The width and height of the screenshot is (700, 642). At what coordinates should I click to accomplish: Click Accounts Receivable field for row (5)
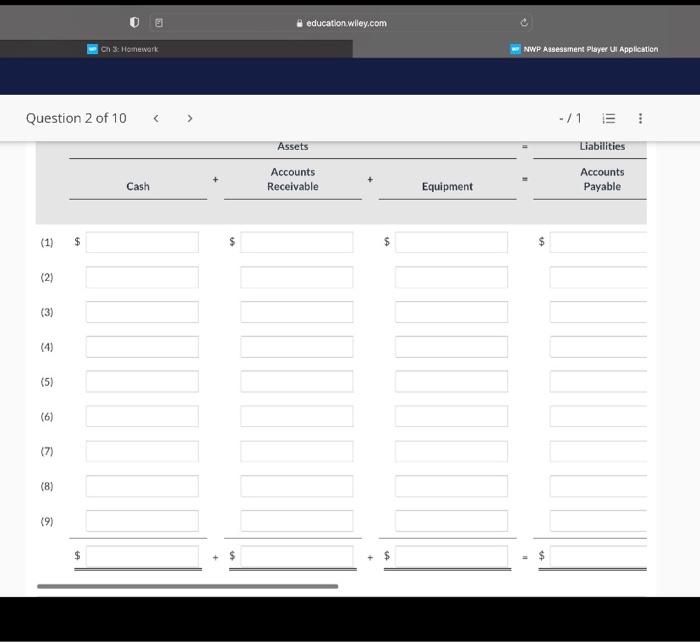tap(296, 382)
